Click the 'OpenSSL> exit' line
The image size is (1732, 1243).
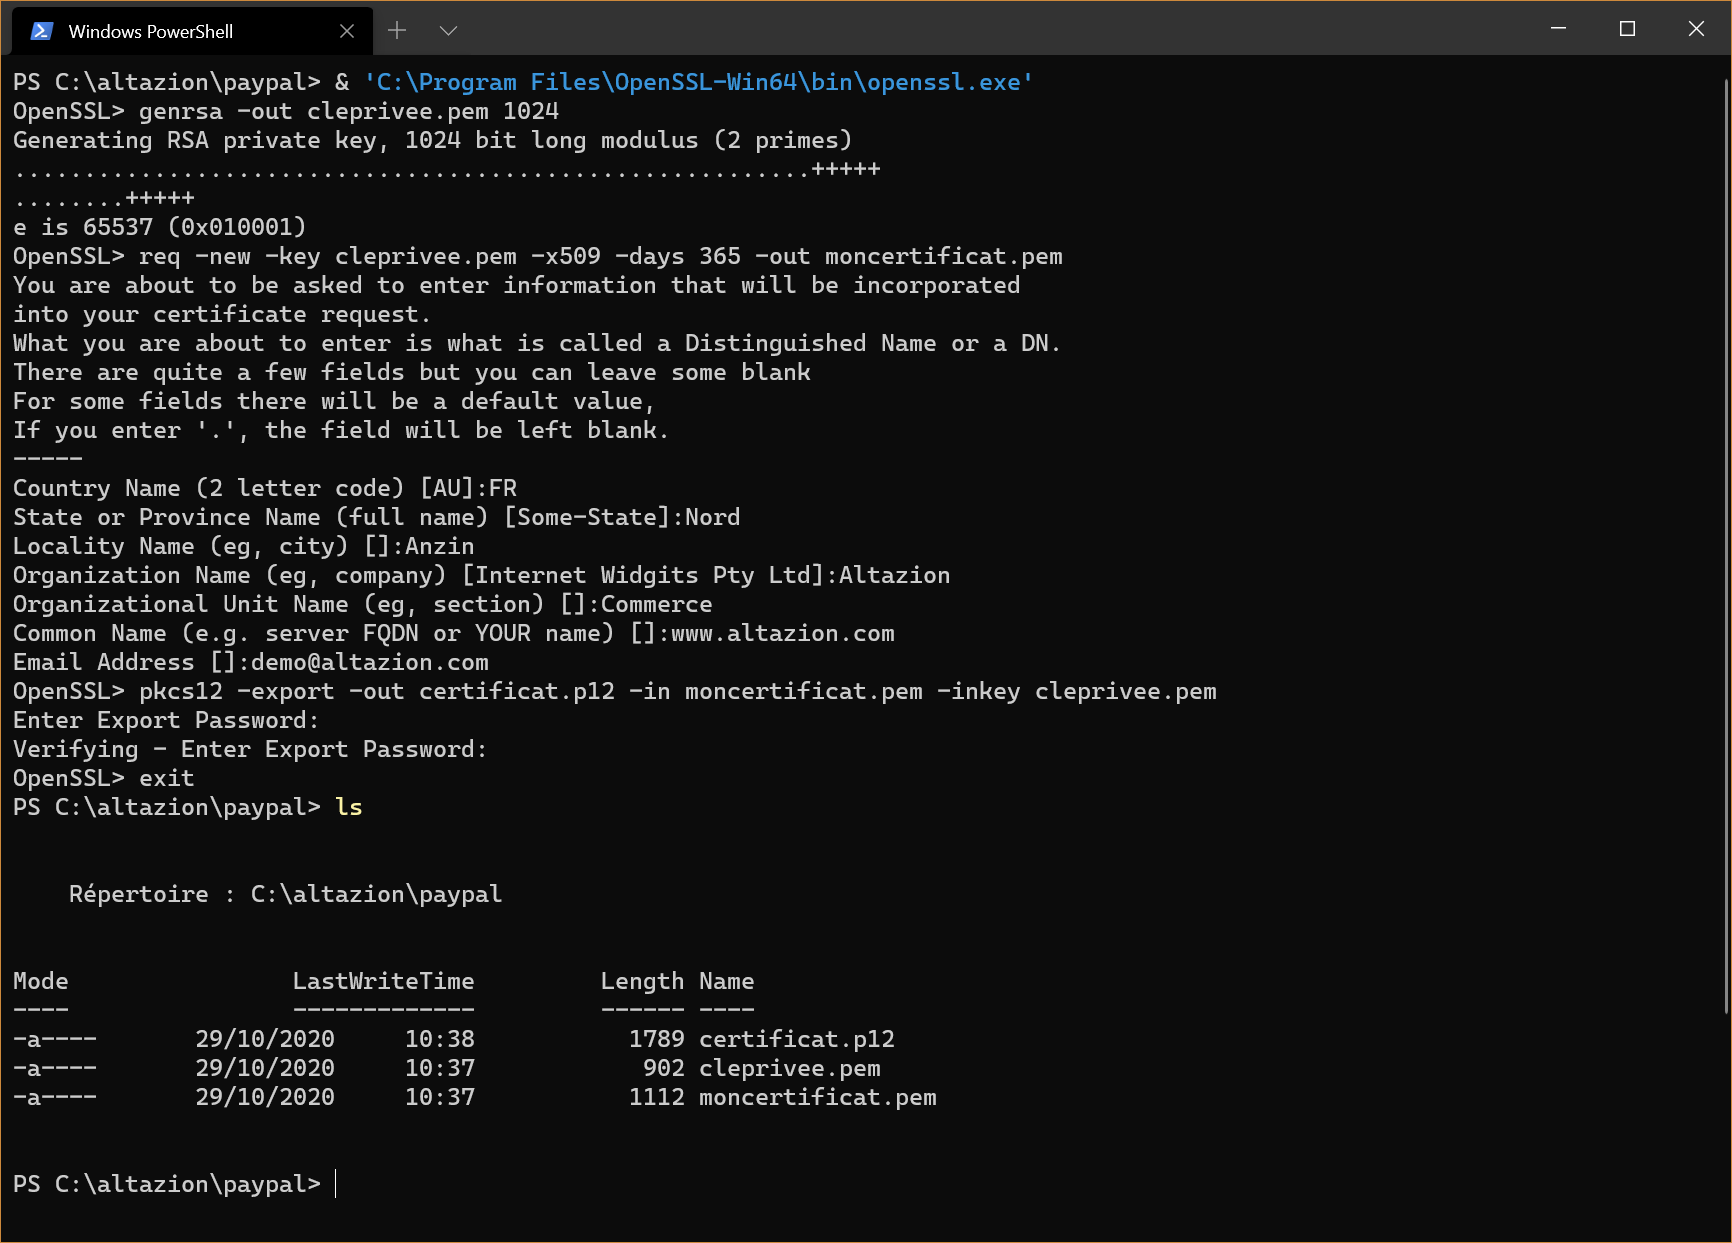[104, 778]
